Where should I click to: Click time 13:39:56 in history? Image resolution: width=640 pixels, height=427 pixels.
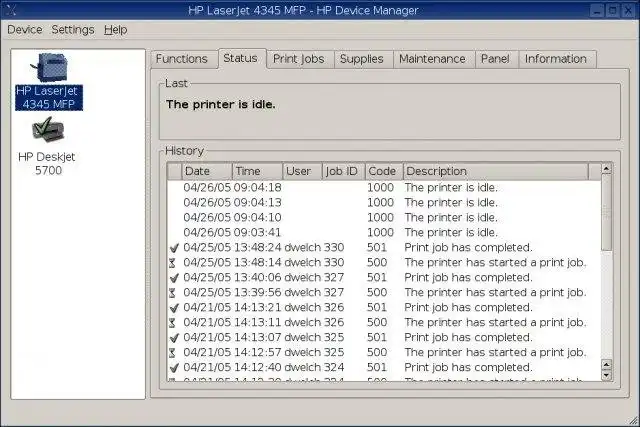click(x=258, y=293)
